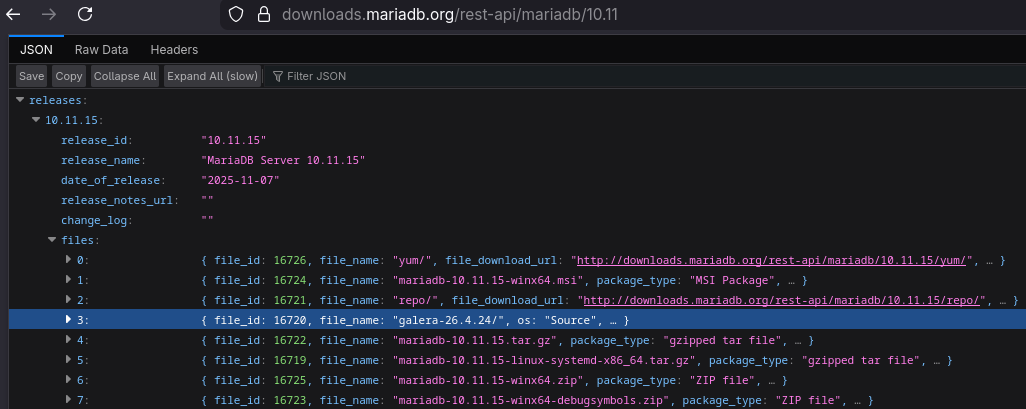Click the URL address bar

click(x=600, y=15)
